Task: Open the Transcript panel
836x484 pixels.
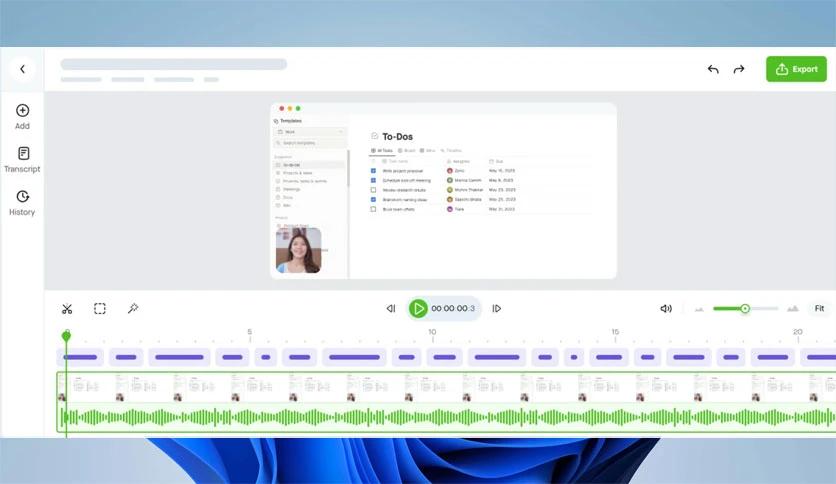Action: click(x=22, y=159)
